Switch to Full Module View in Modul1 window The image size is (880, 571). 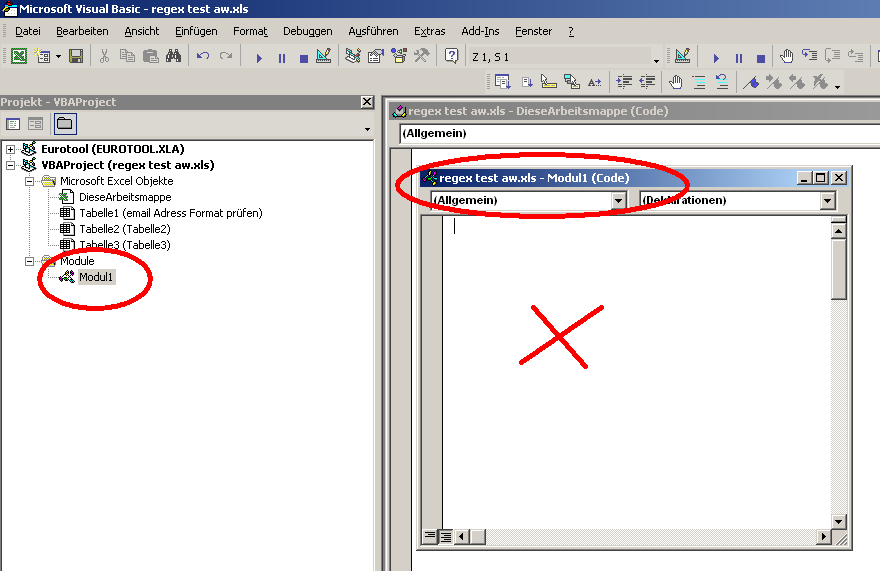tap(446, 536)
